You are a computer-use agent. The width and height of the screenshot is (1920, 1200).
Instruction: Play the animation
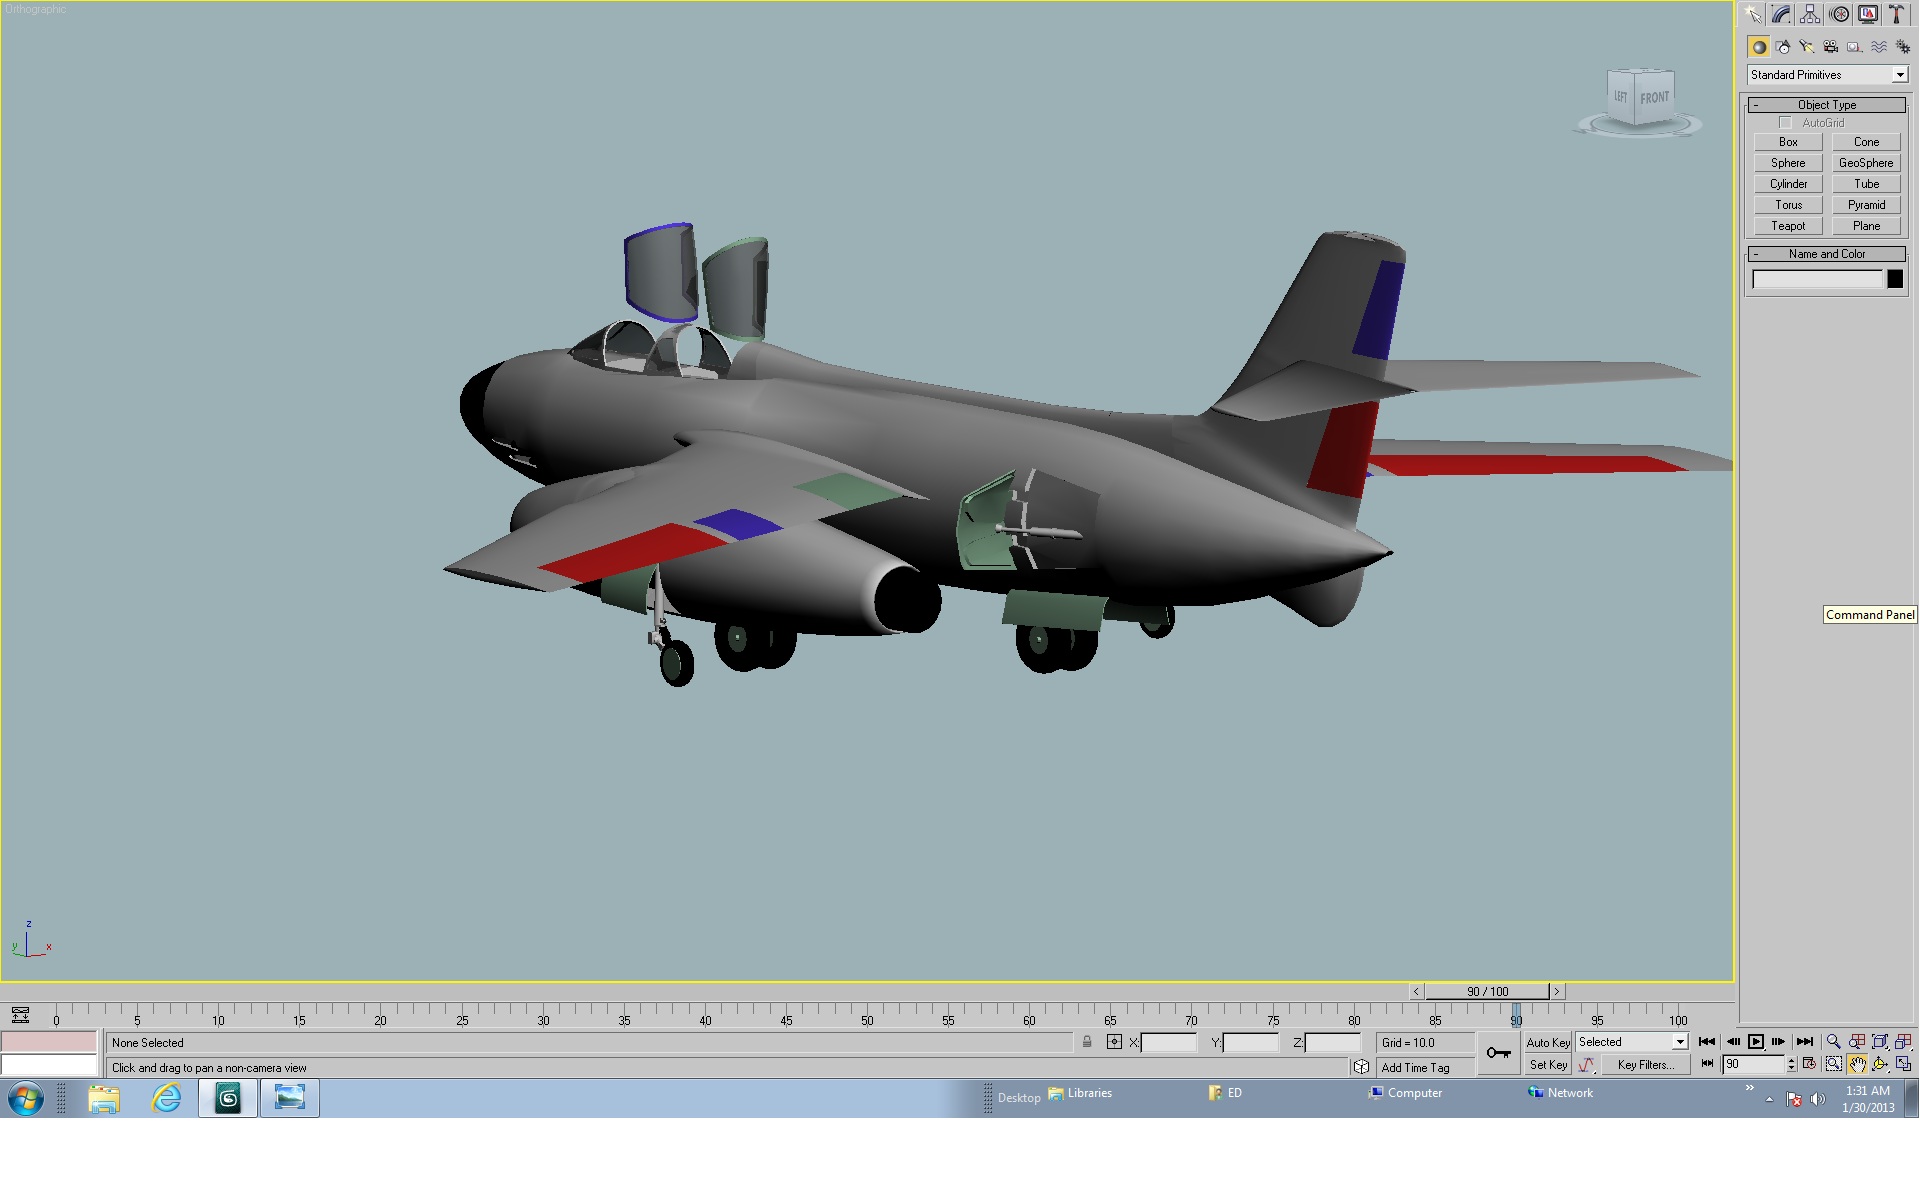[1756, 1042]
